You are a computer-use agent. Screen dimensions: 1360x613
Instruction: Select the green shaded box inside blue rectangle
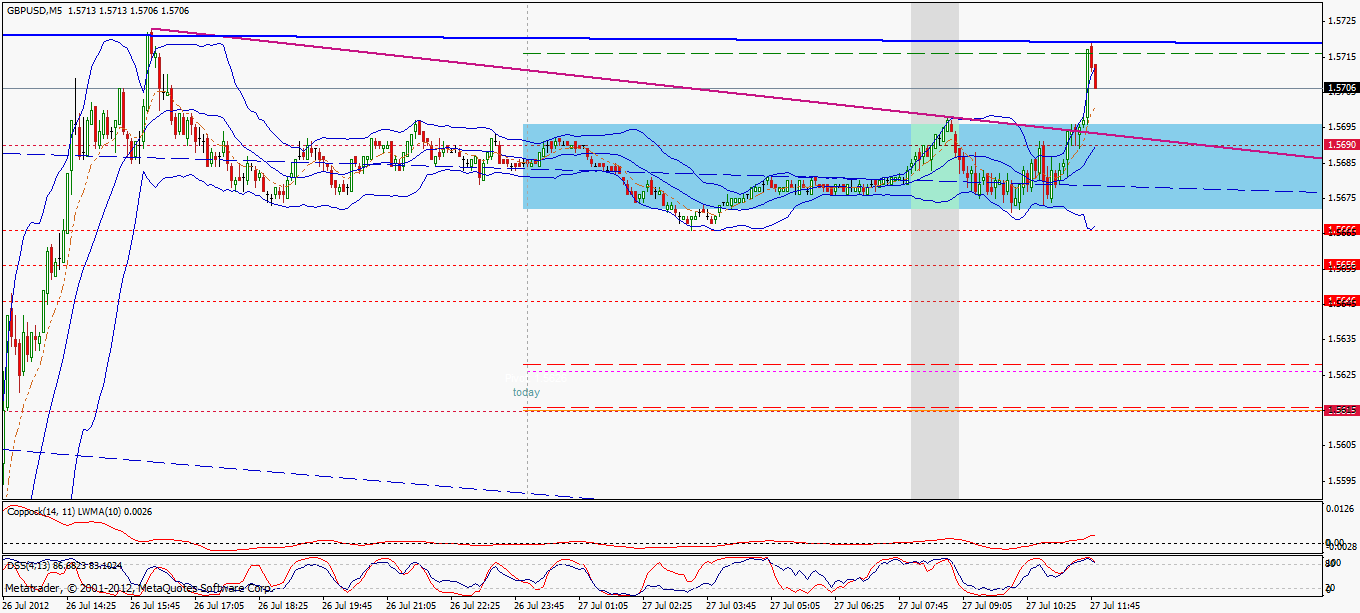(935, 166)
